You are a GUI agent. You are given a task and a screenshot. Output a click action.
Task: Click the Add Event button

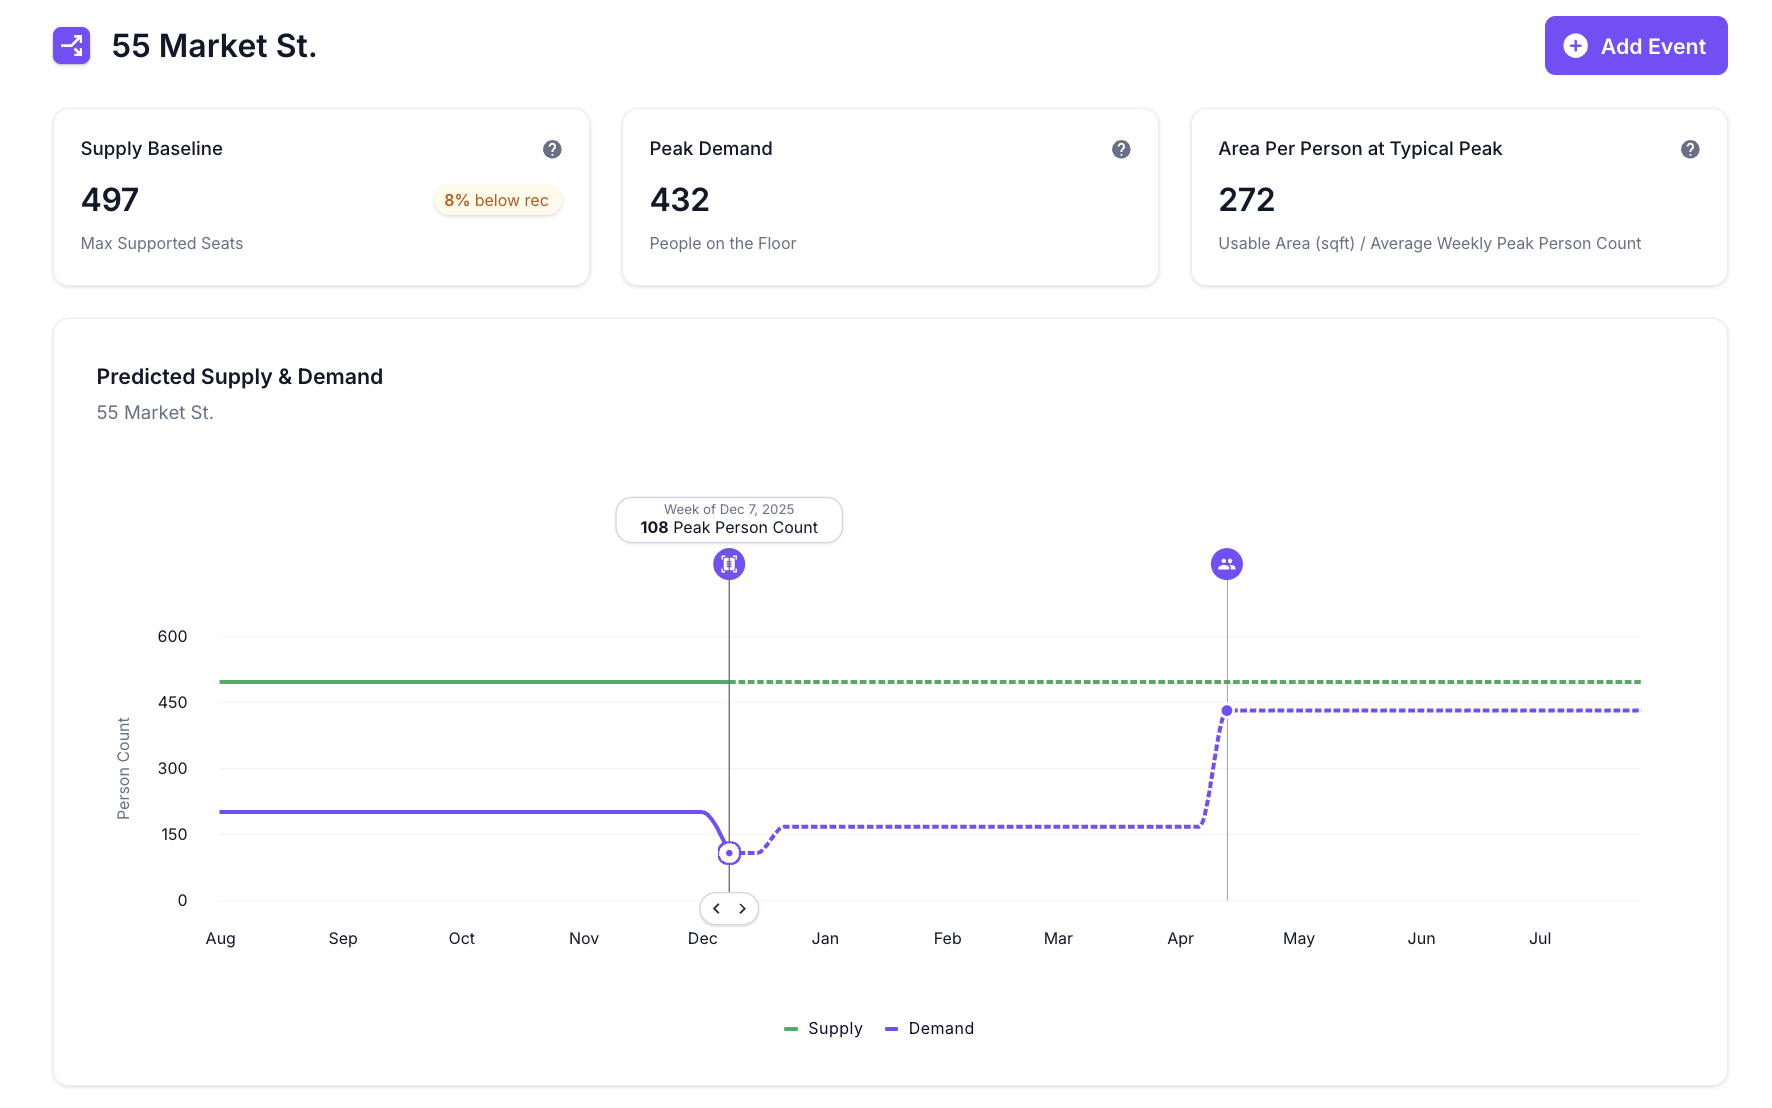(x=1636, y=45)
